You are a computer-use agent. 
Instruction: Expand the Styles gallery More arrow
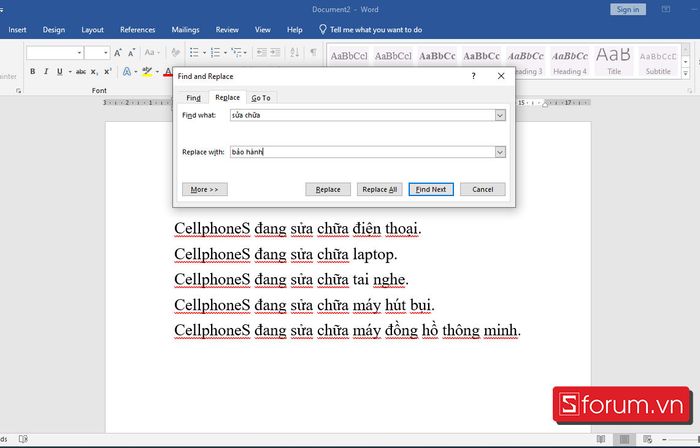[x=686, y=74]
